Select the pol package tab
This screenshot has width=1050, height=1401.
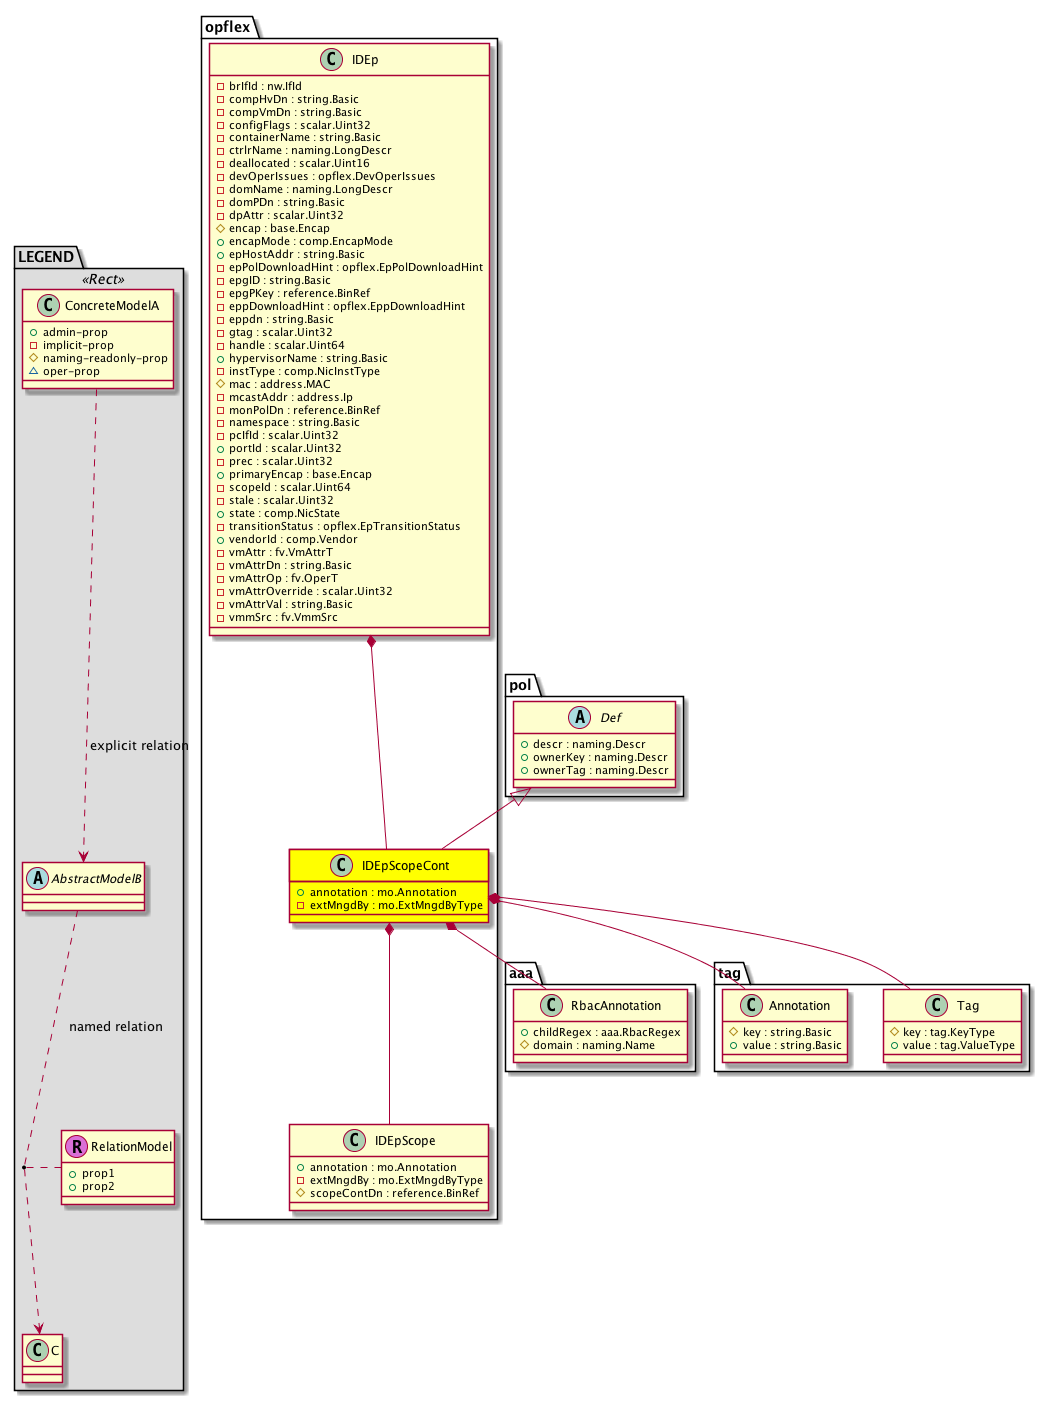[x=521, y=685]
